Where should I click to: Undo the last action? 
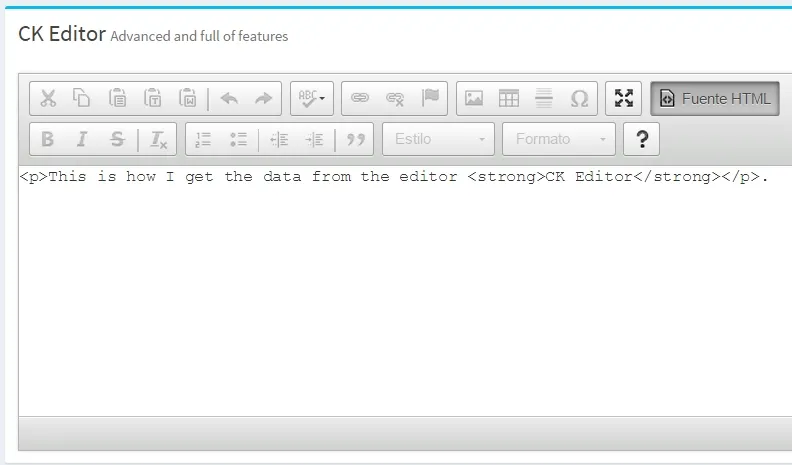tap(229, 98)
